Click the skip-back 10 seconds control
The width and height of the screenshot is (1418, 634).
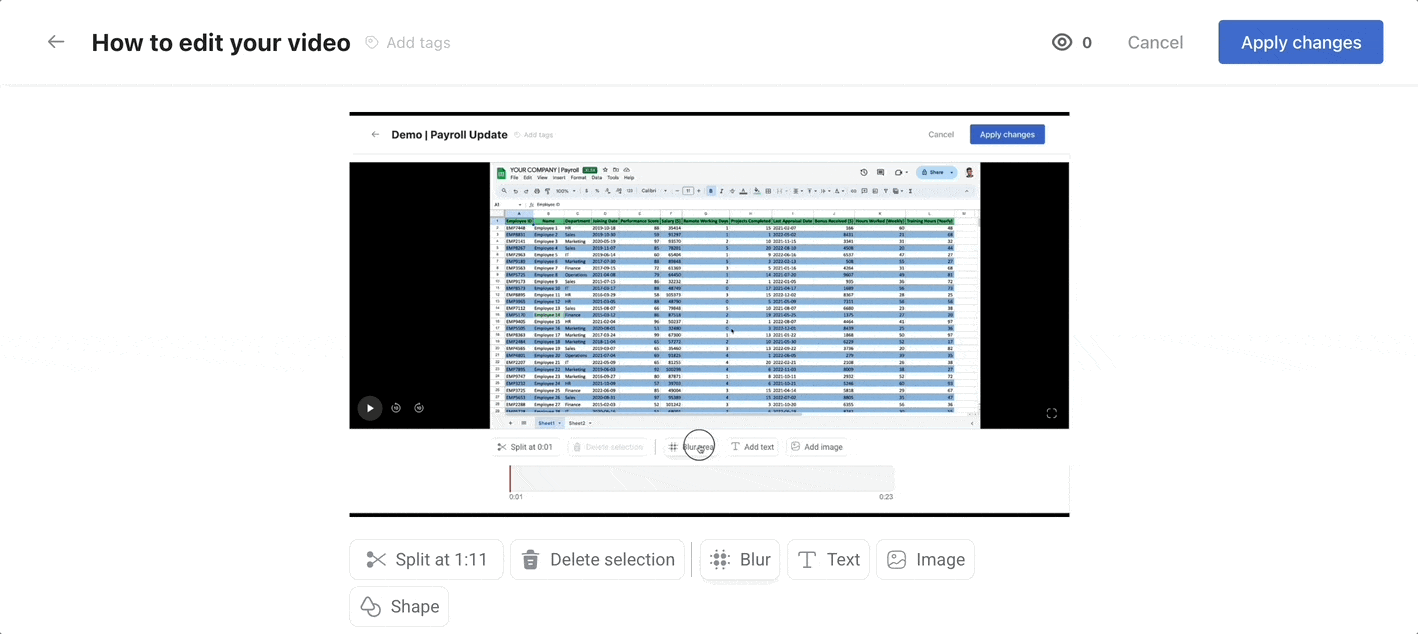tap(395, 408)
